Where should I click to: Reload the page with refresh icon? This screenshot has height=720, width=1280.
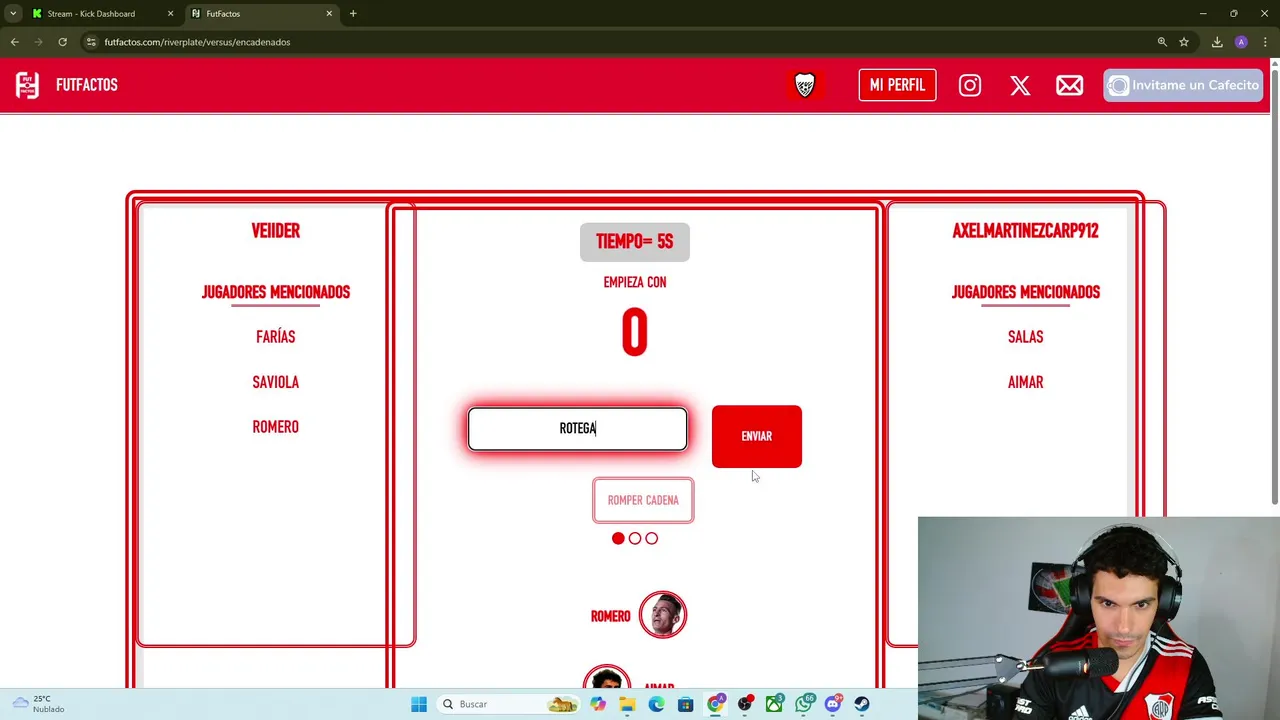(62, 42)
